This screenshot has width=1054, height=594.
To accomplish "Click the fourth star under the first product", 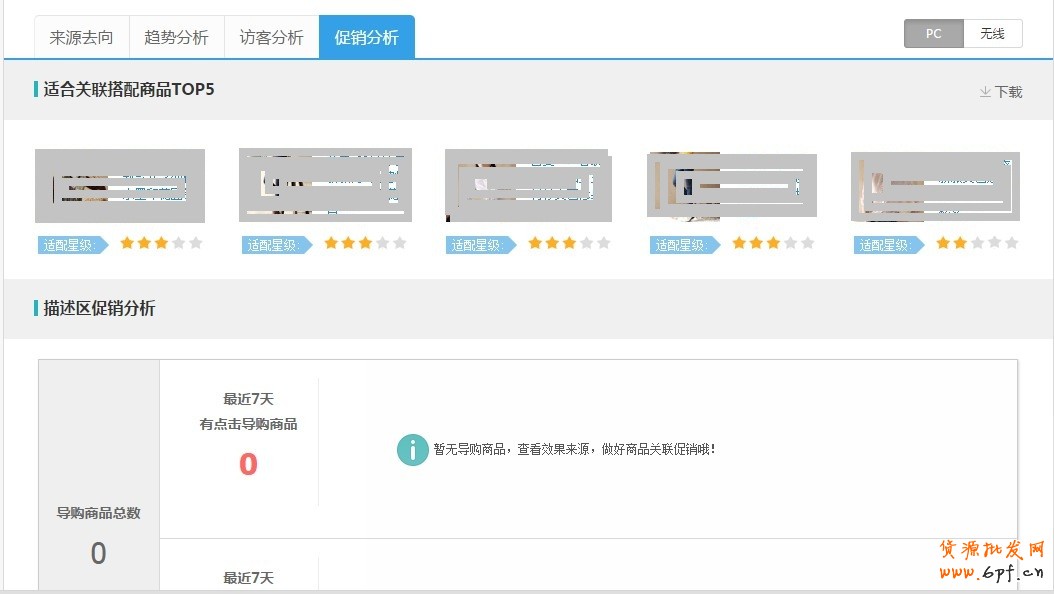I will 177,243.
